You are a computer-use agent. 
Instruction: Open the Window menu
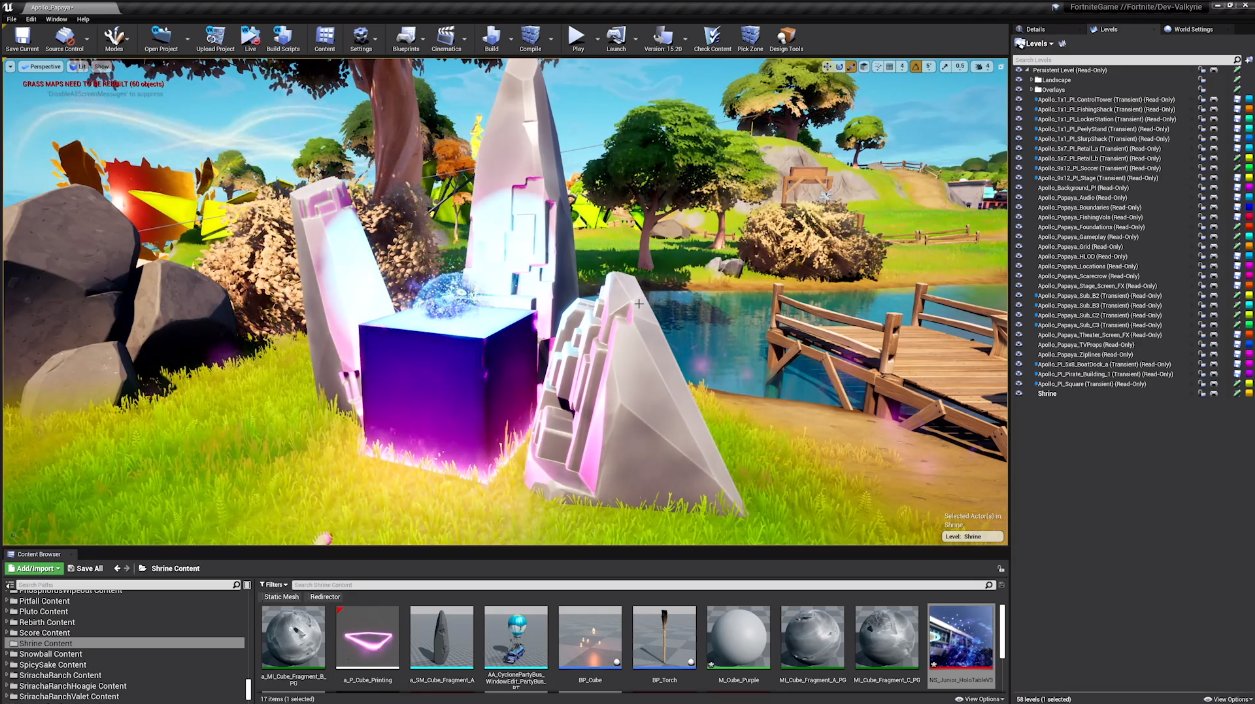[57, 19]
